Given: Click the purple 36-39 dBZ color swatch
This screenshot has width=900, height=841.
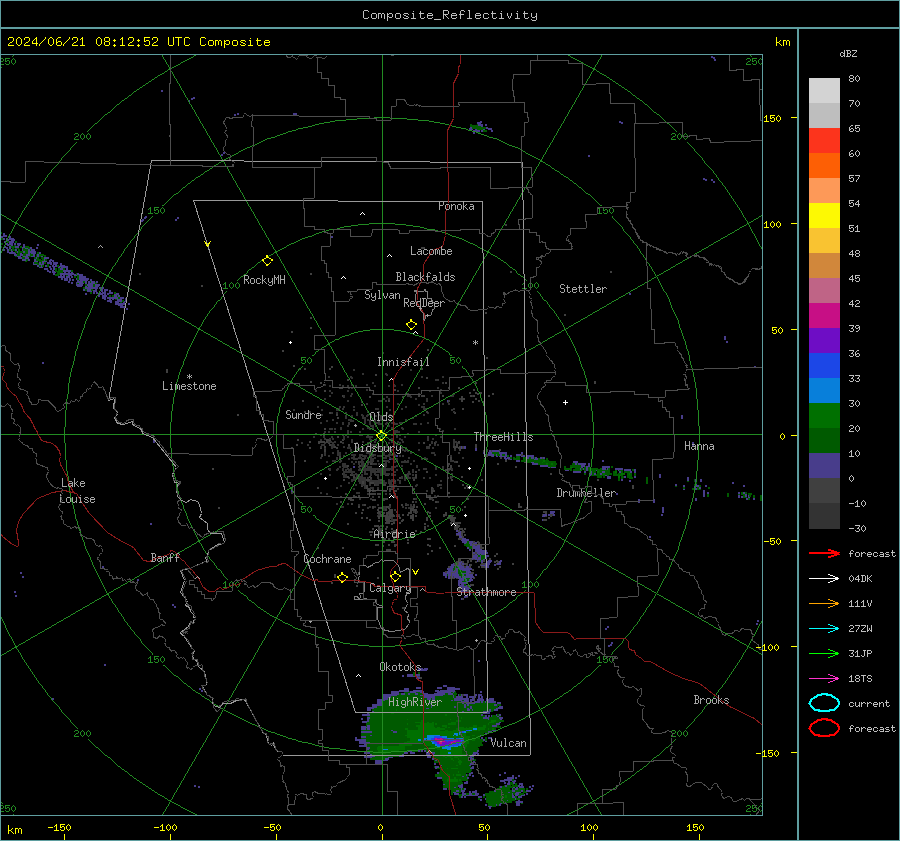Looking at the screenshot, I should [x=824, y=340].
